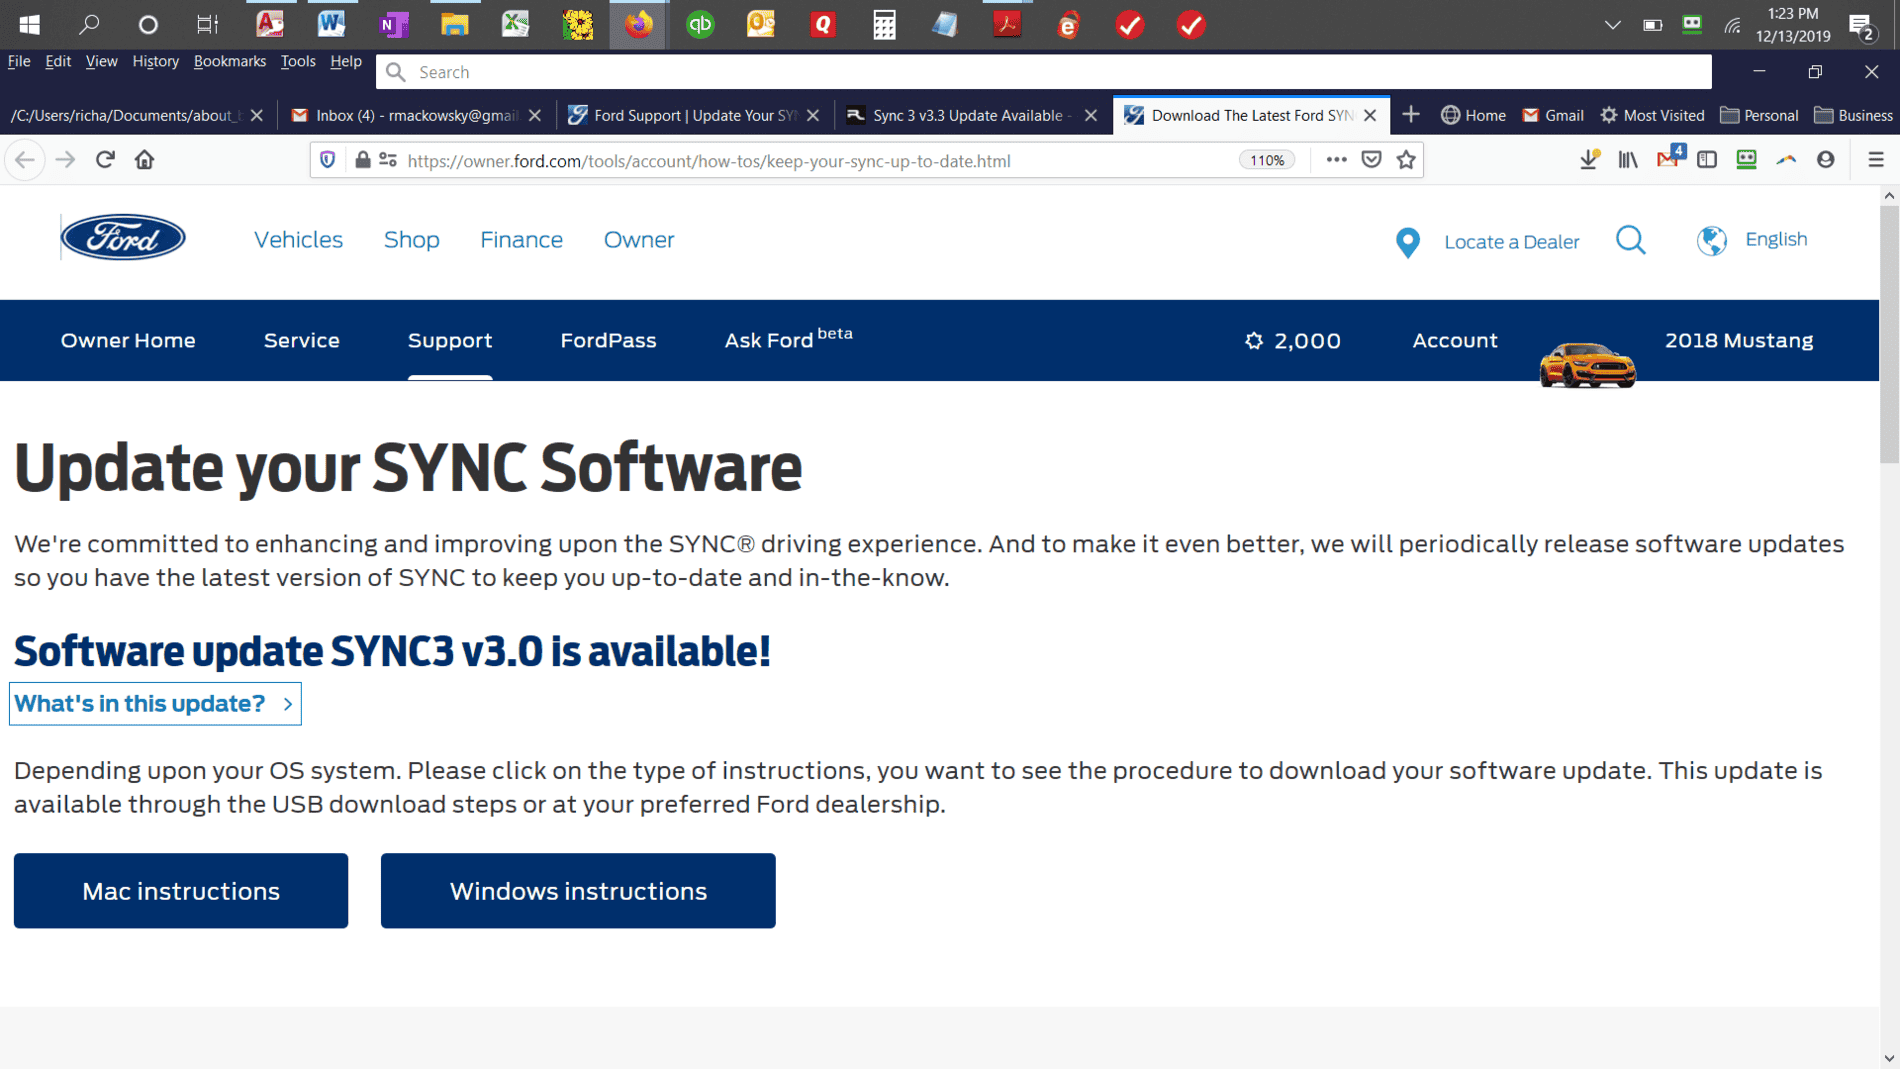Viewport: 1900px width, 1069px height.
Task: Close the Inbox Gmail tab
Action: pos(535,115)
